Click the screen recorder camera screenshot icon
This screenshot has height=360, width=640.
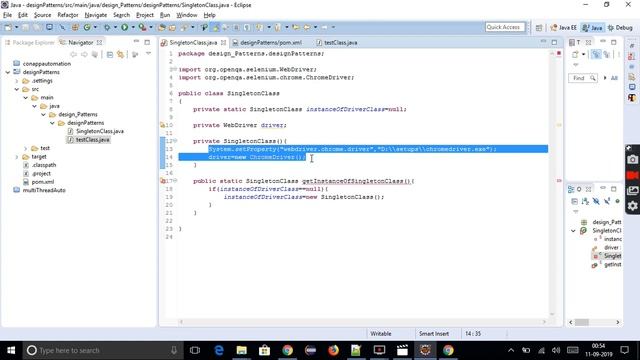[632, 160]
